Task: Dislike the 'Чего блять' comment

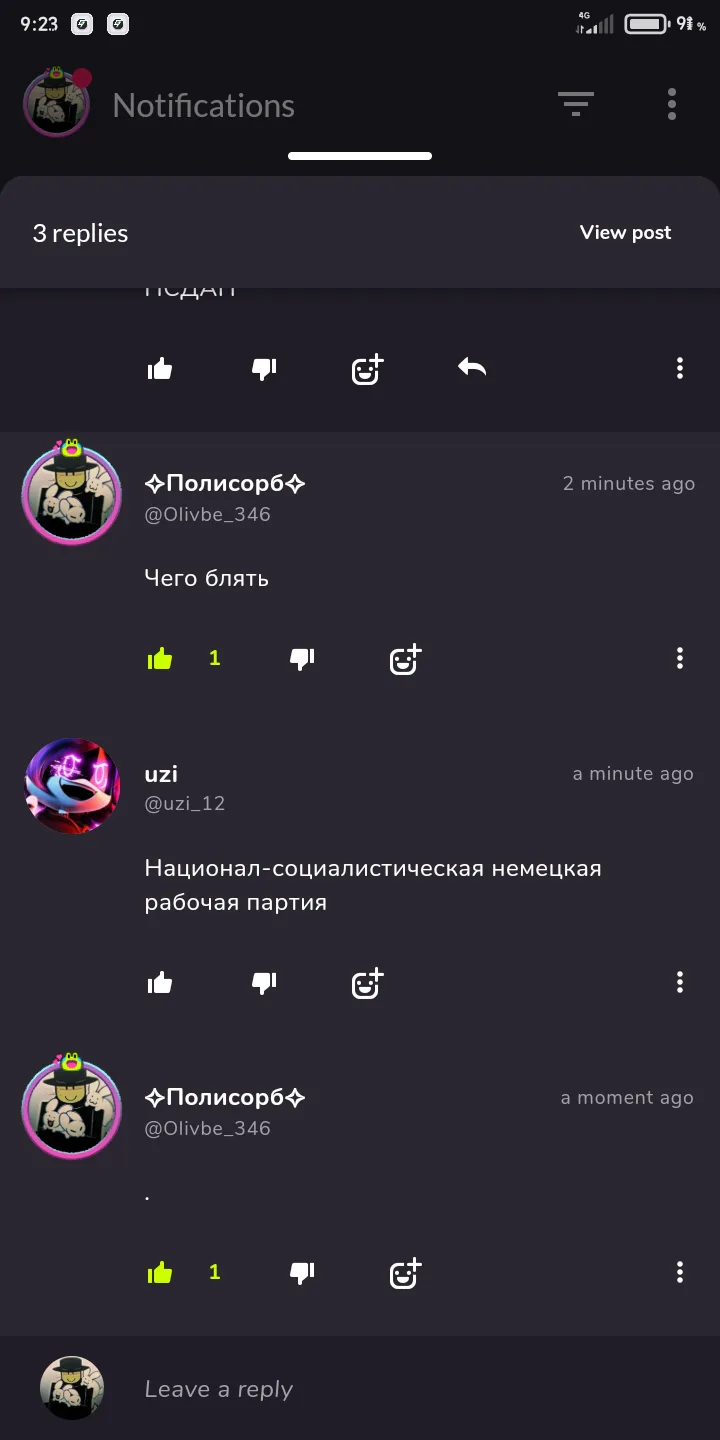Action: 302,659
